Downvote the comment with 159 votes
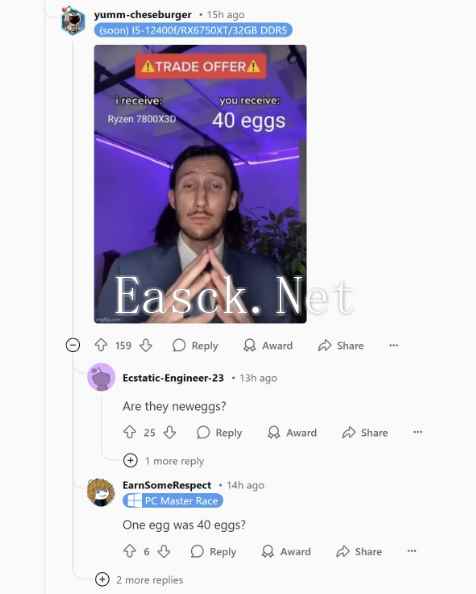This screenshot has height=594, width=476. (146, 345)
